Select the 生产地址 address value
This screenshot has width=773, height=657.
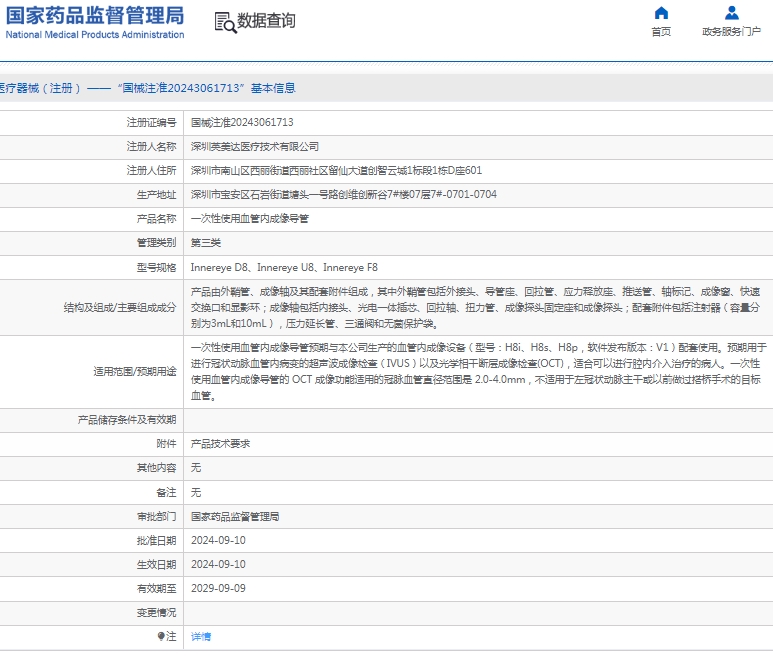(x=344, y=195)
